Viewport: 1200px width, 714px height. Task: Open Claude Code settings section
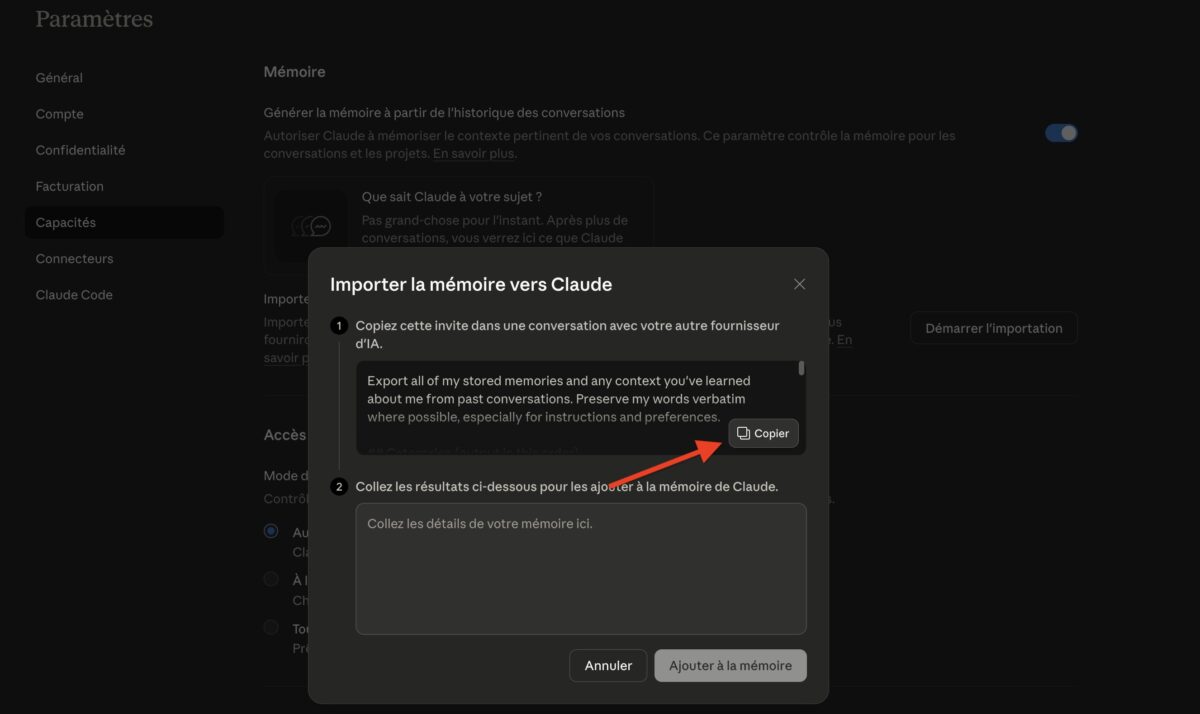[x=74, y=295]
